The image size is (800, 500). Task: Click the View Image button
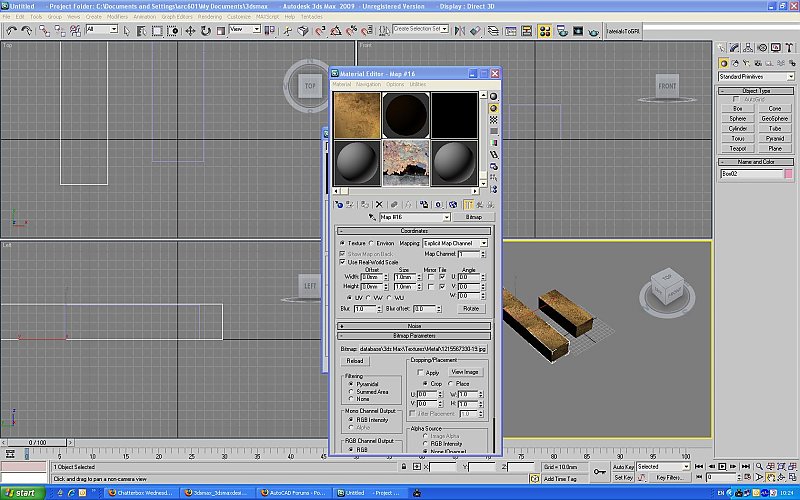[465, 372]
